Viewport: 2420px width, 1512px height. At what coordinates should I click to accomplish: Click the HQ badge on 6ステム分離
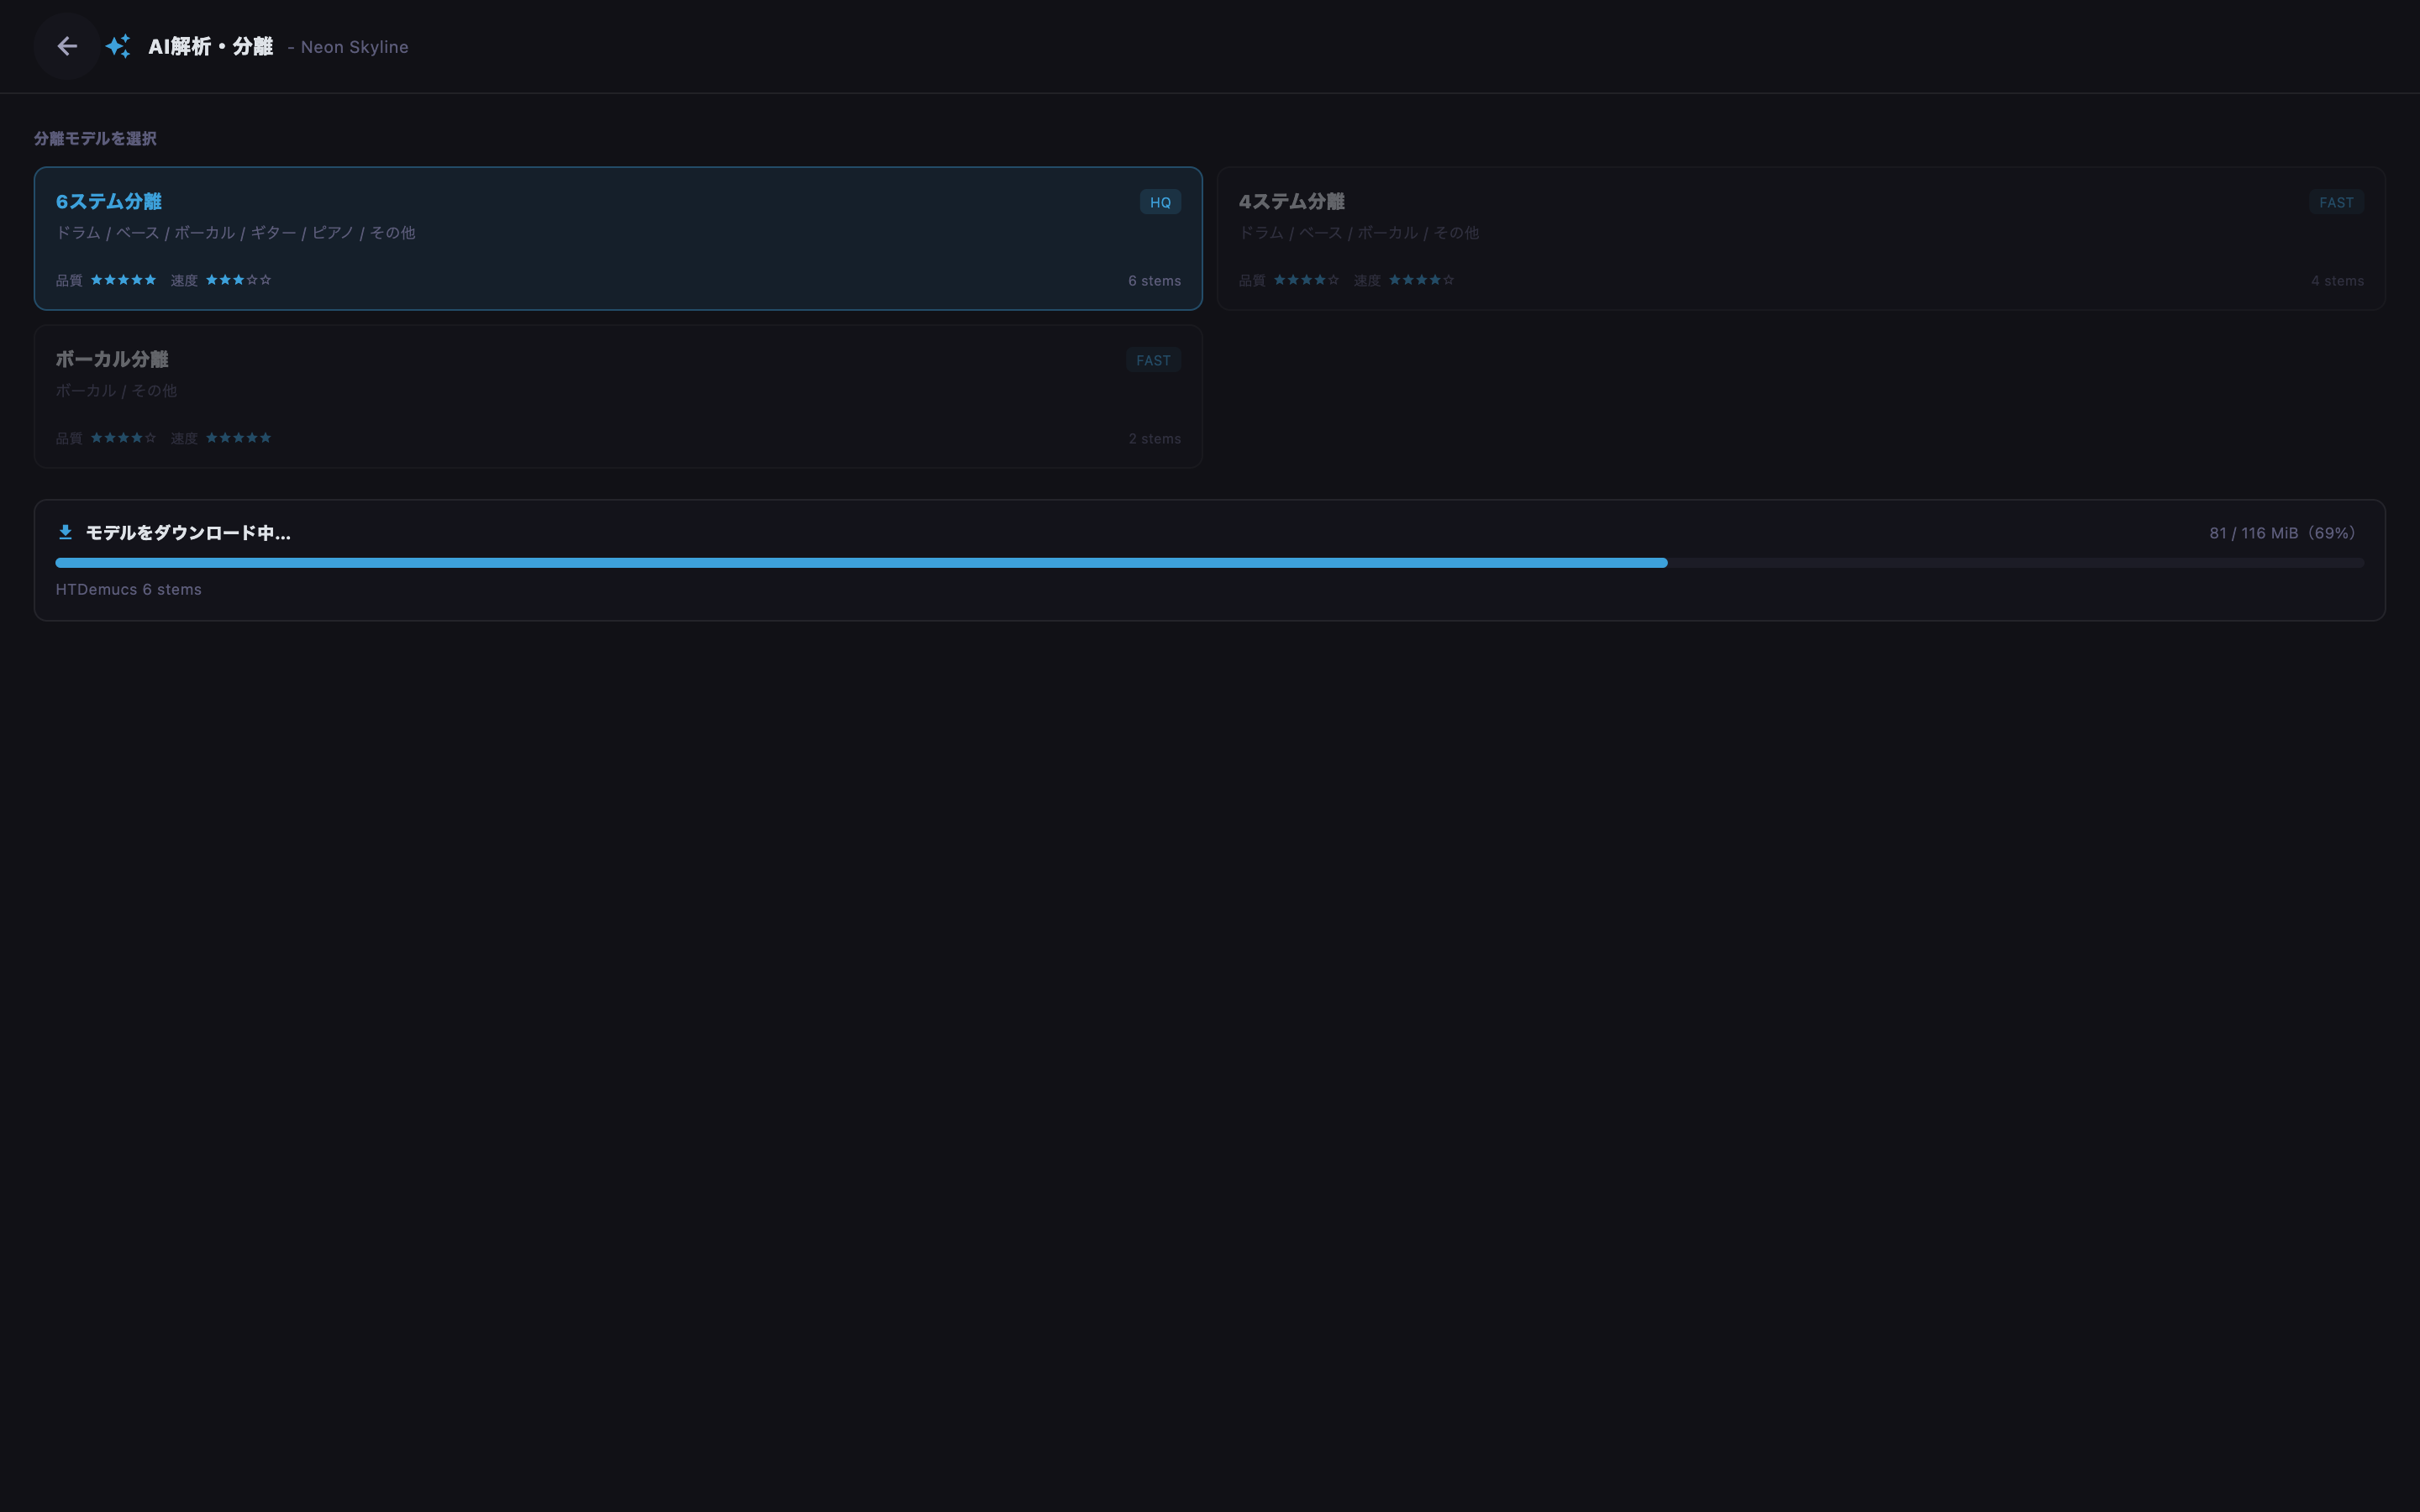click(1160, 202)
